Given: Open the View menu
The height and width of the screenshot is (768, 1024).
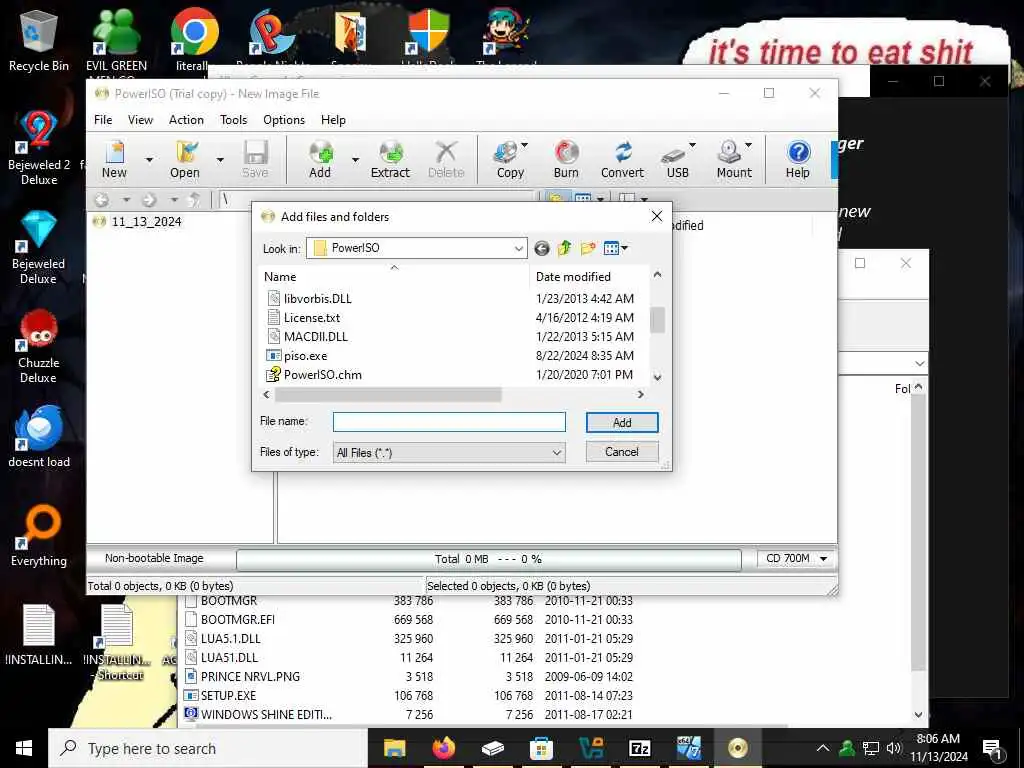Looking at the screenshot, I should coord(140,120).
